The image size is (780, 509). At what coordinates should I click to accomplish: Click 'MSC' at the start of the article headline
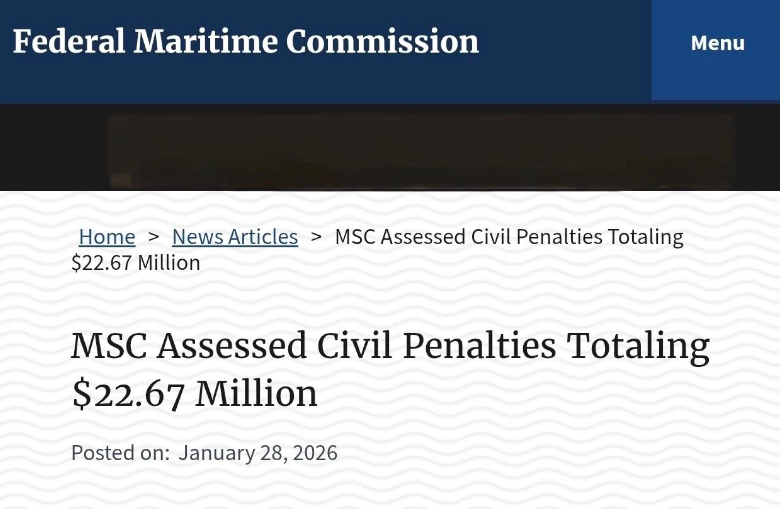[108, 346]
